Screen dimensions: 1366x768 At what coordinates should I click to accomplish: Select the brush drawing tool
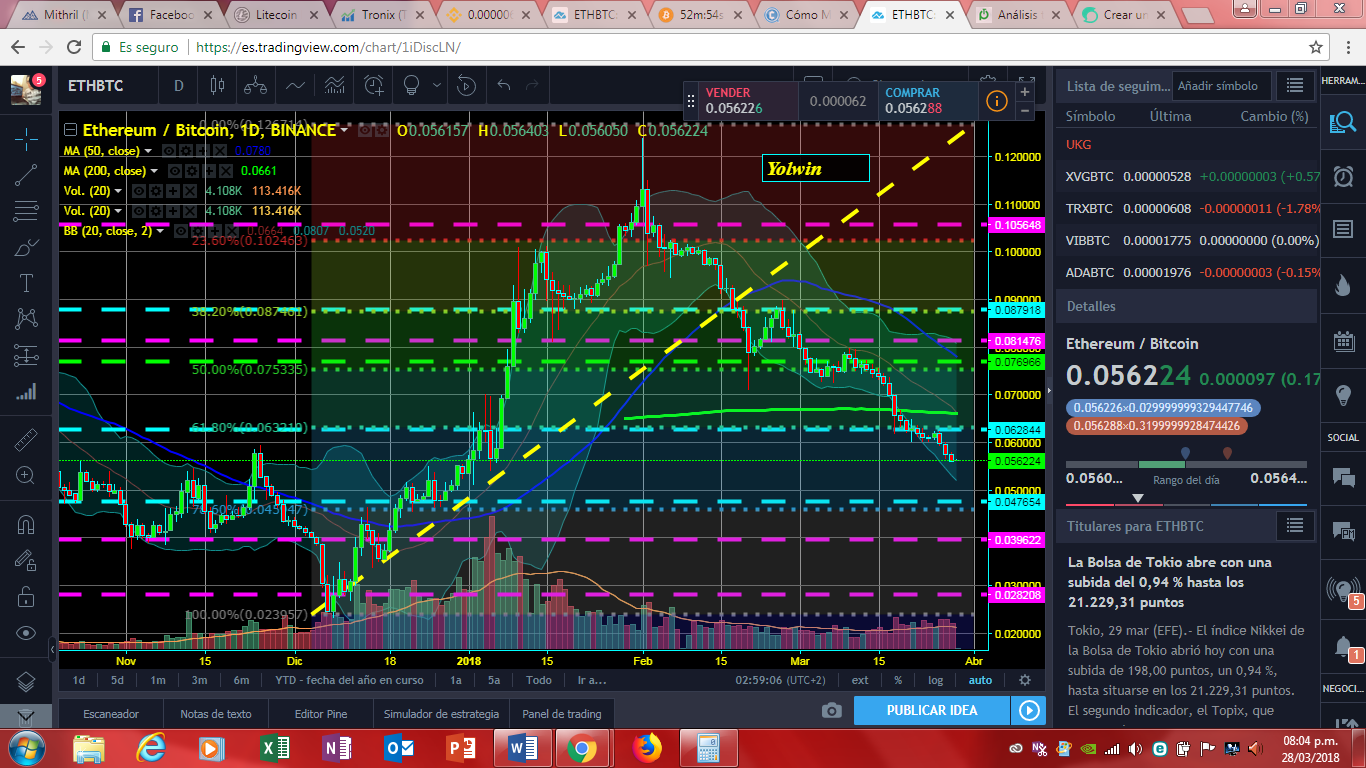(26, 247)
